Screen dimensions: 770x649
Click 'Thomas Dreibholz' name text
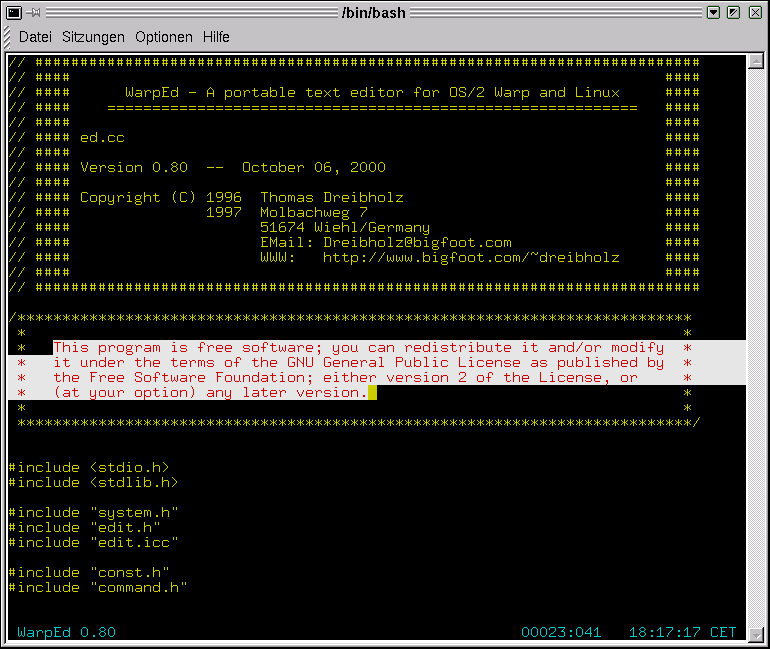332,197
